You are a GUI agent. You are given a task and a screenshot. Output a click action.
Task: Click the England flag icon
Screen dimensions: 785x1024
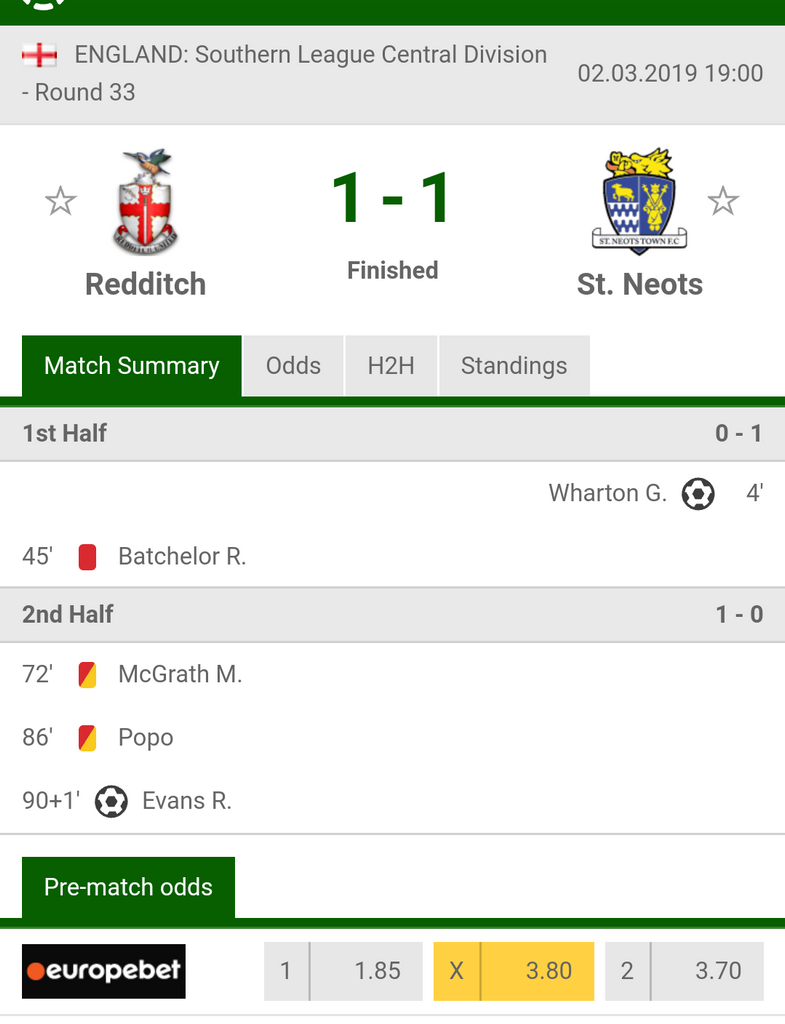[40, 55]
